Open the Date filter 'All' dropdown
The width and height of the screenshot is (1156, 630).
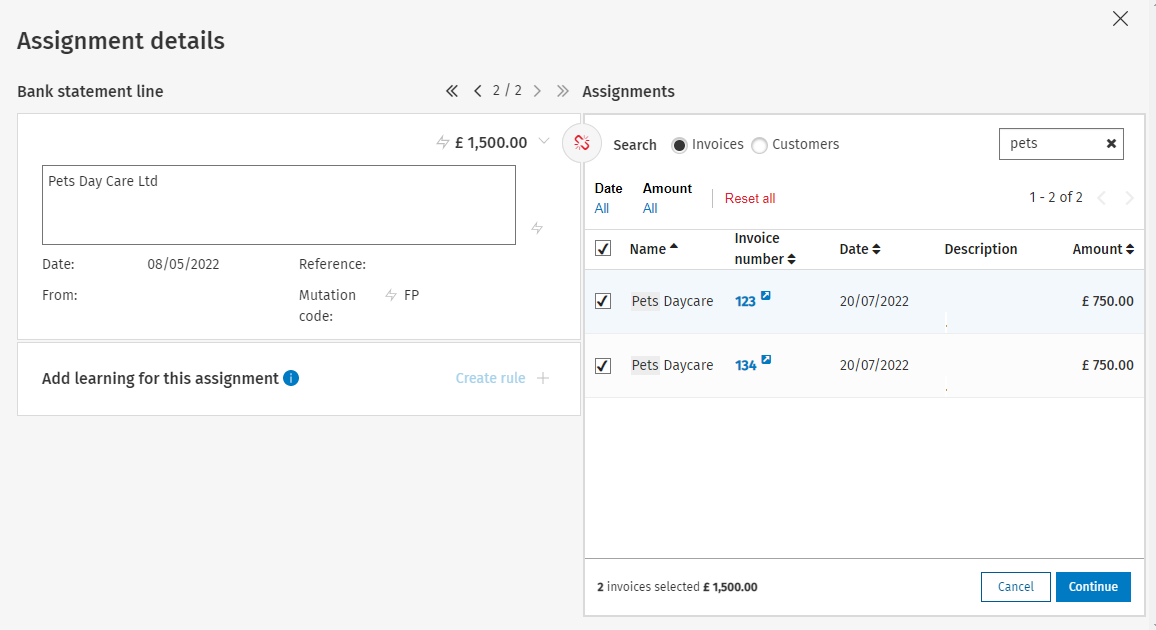point(602,209)
